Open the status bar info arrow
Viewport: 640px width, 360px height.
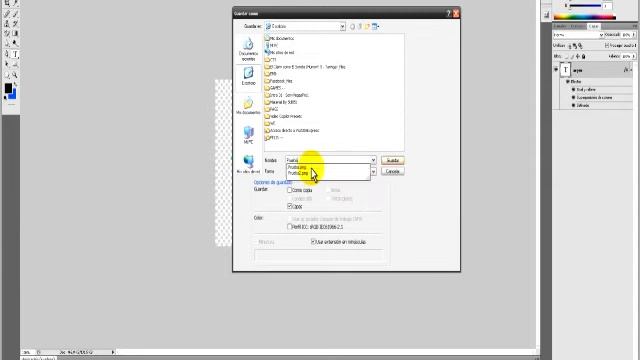(113, 352)
